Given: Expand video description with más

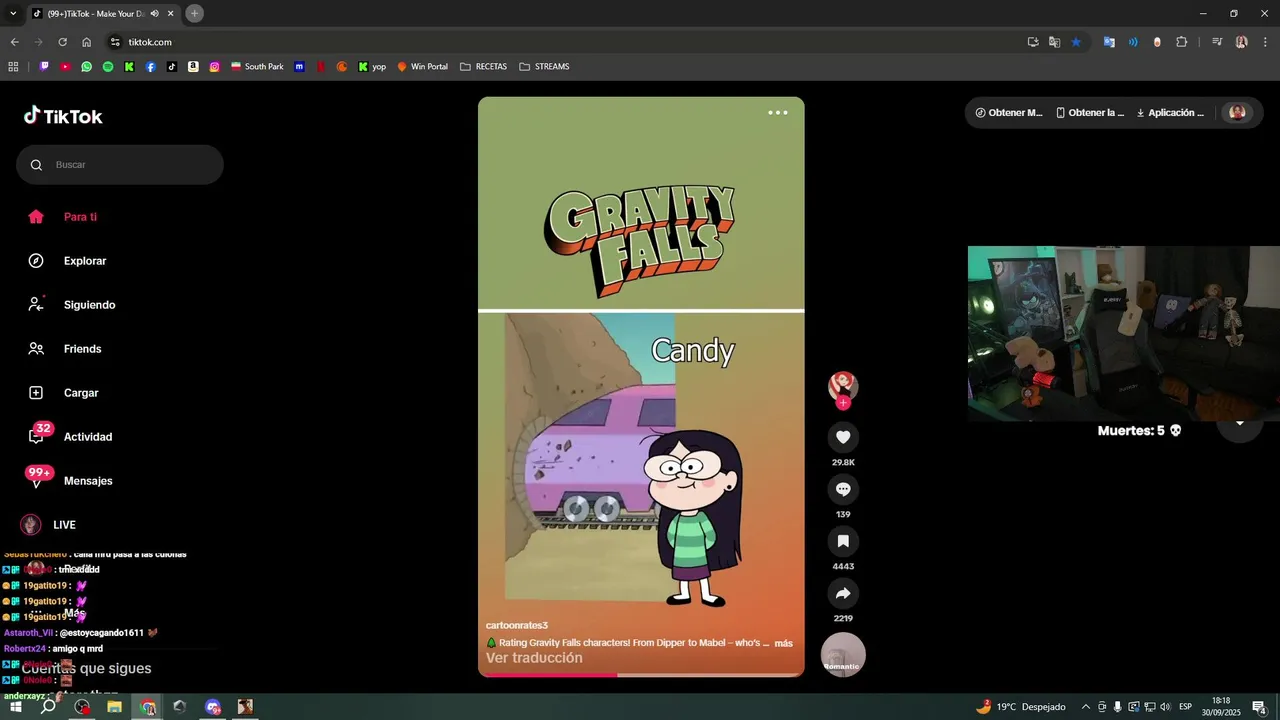Looking at the screenshot, I should pyautogui.click(x=783, y=643).
